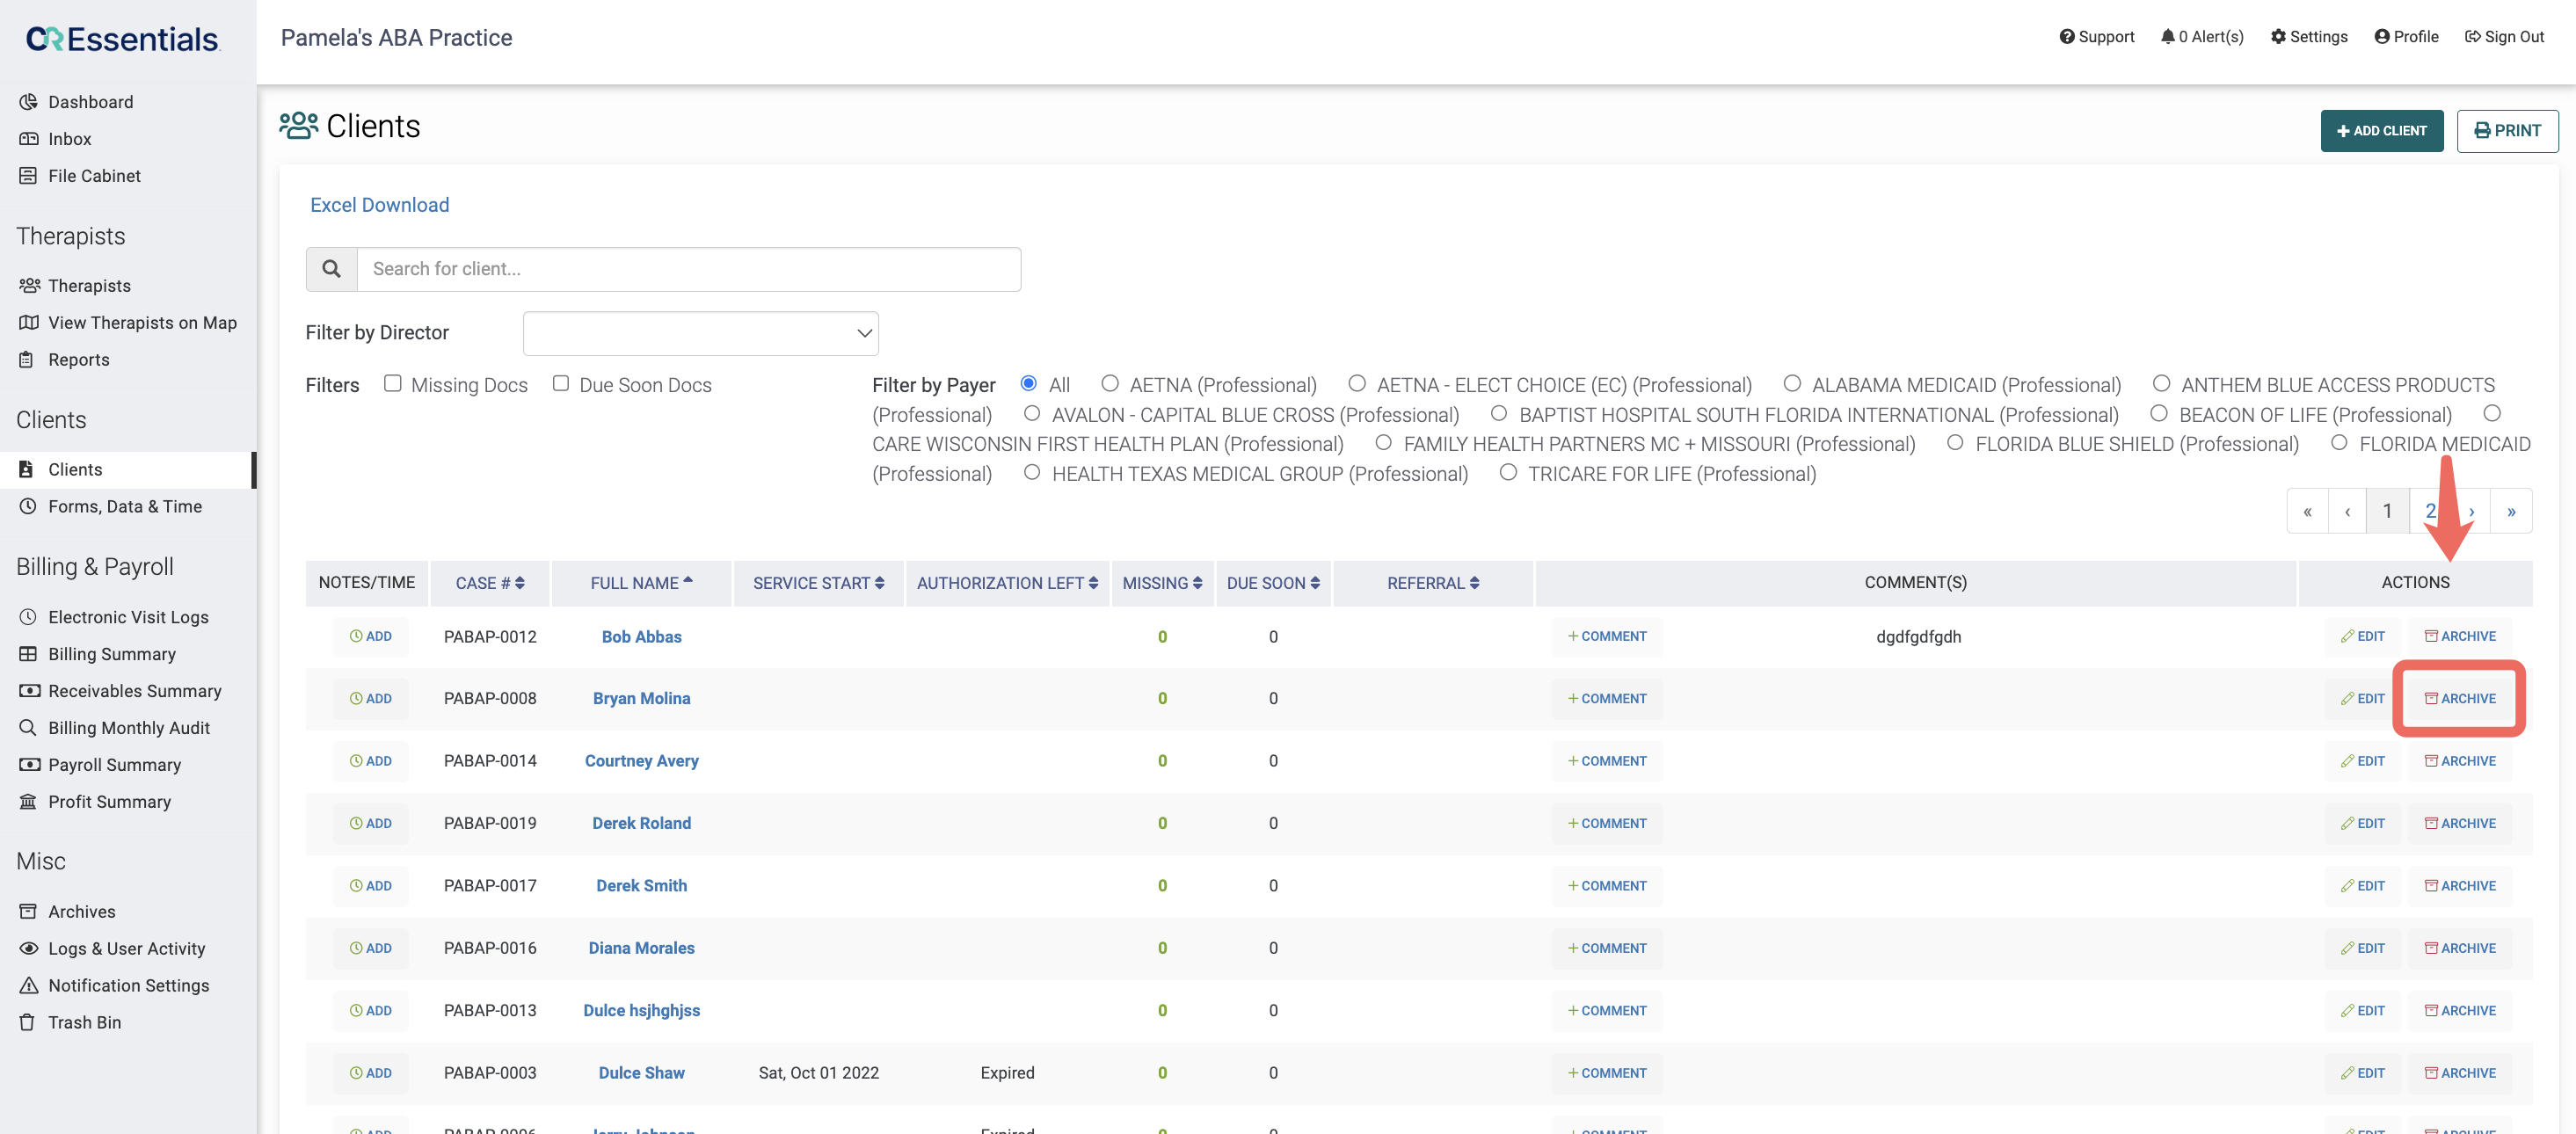Select the AETNA (Professional) payer radio
The width and height of the screenshot is (2576, 1134).
(1109, 384)
